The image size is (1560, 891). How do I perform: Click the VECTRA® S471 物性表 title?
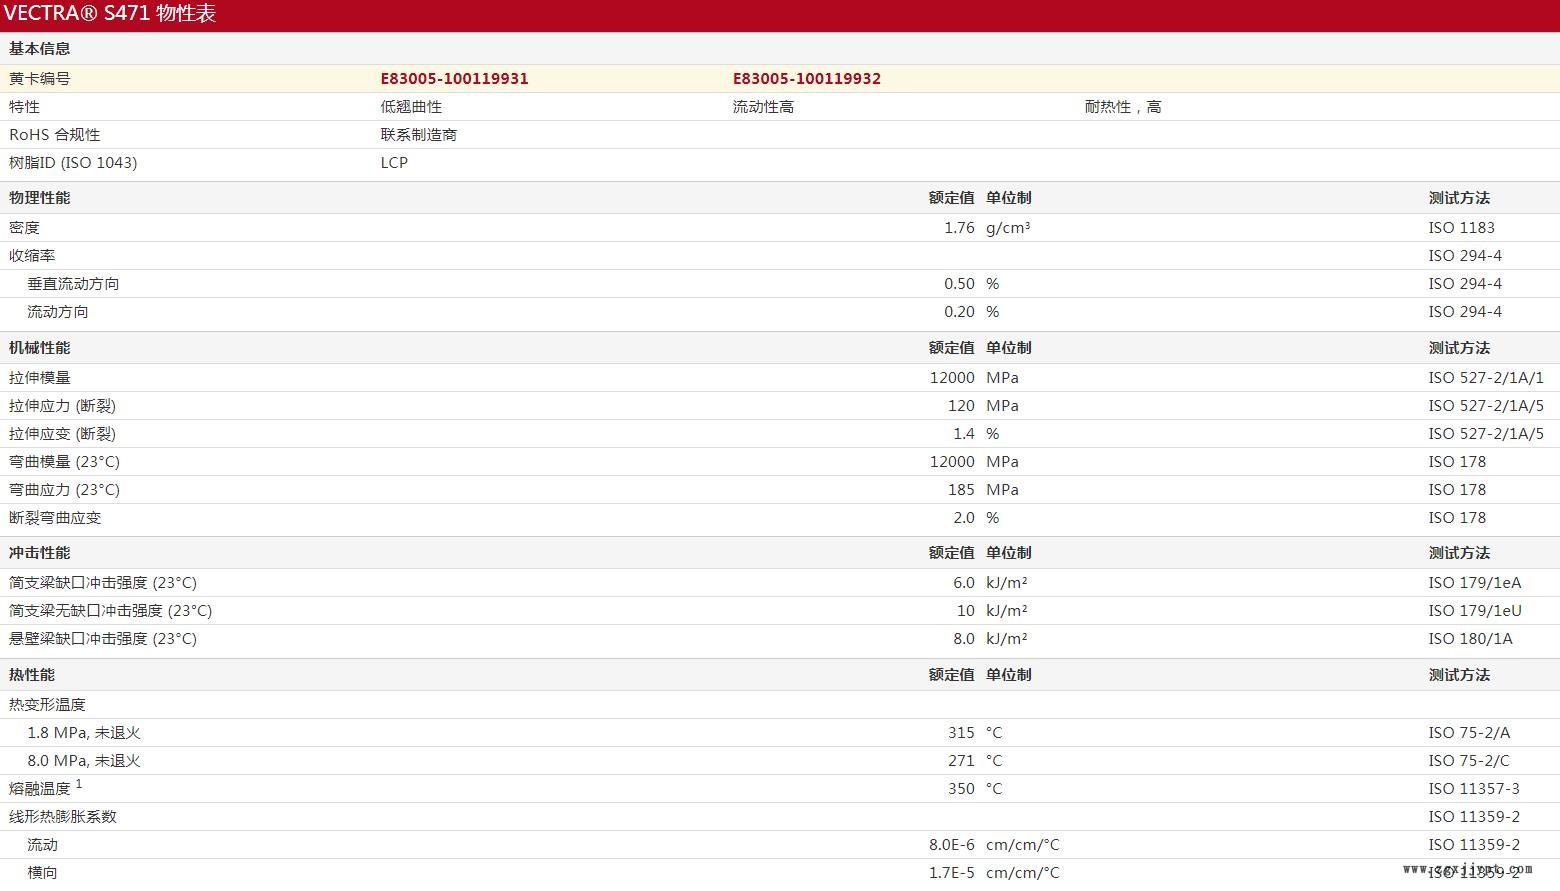[110, 14]
